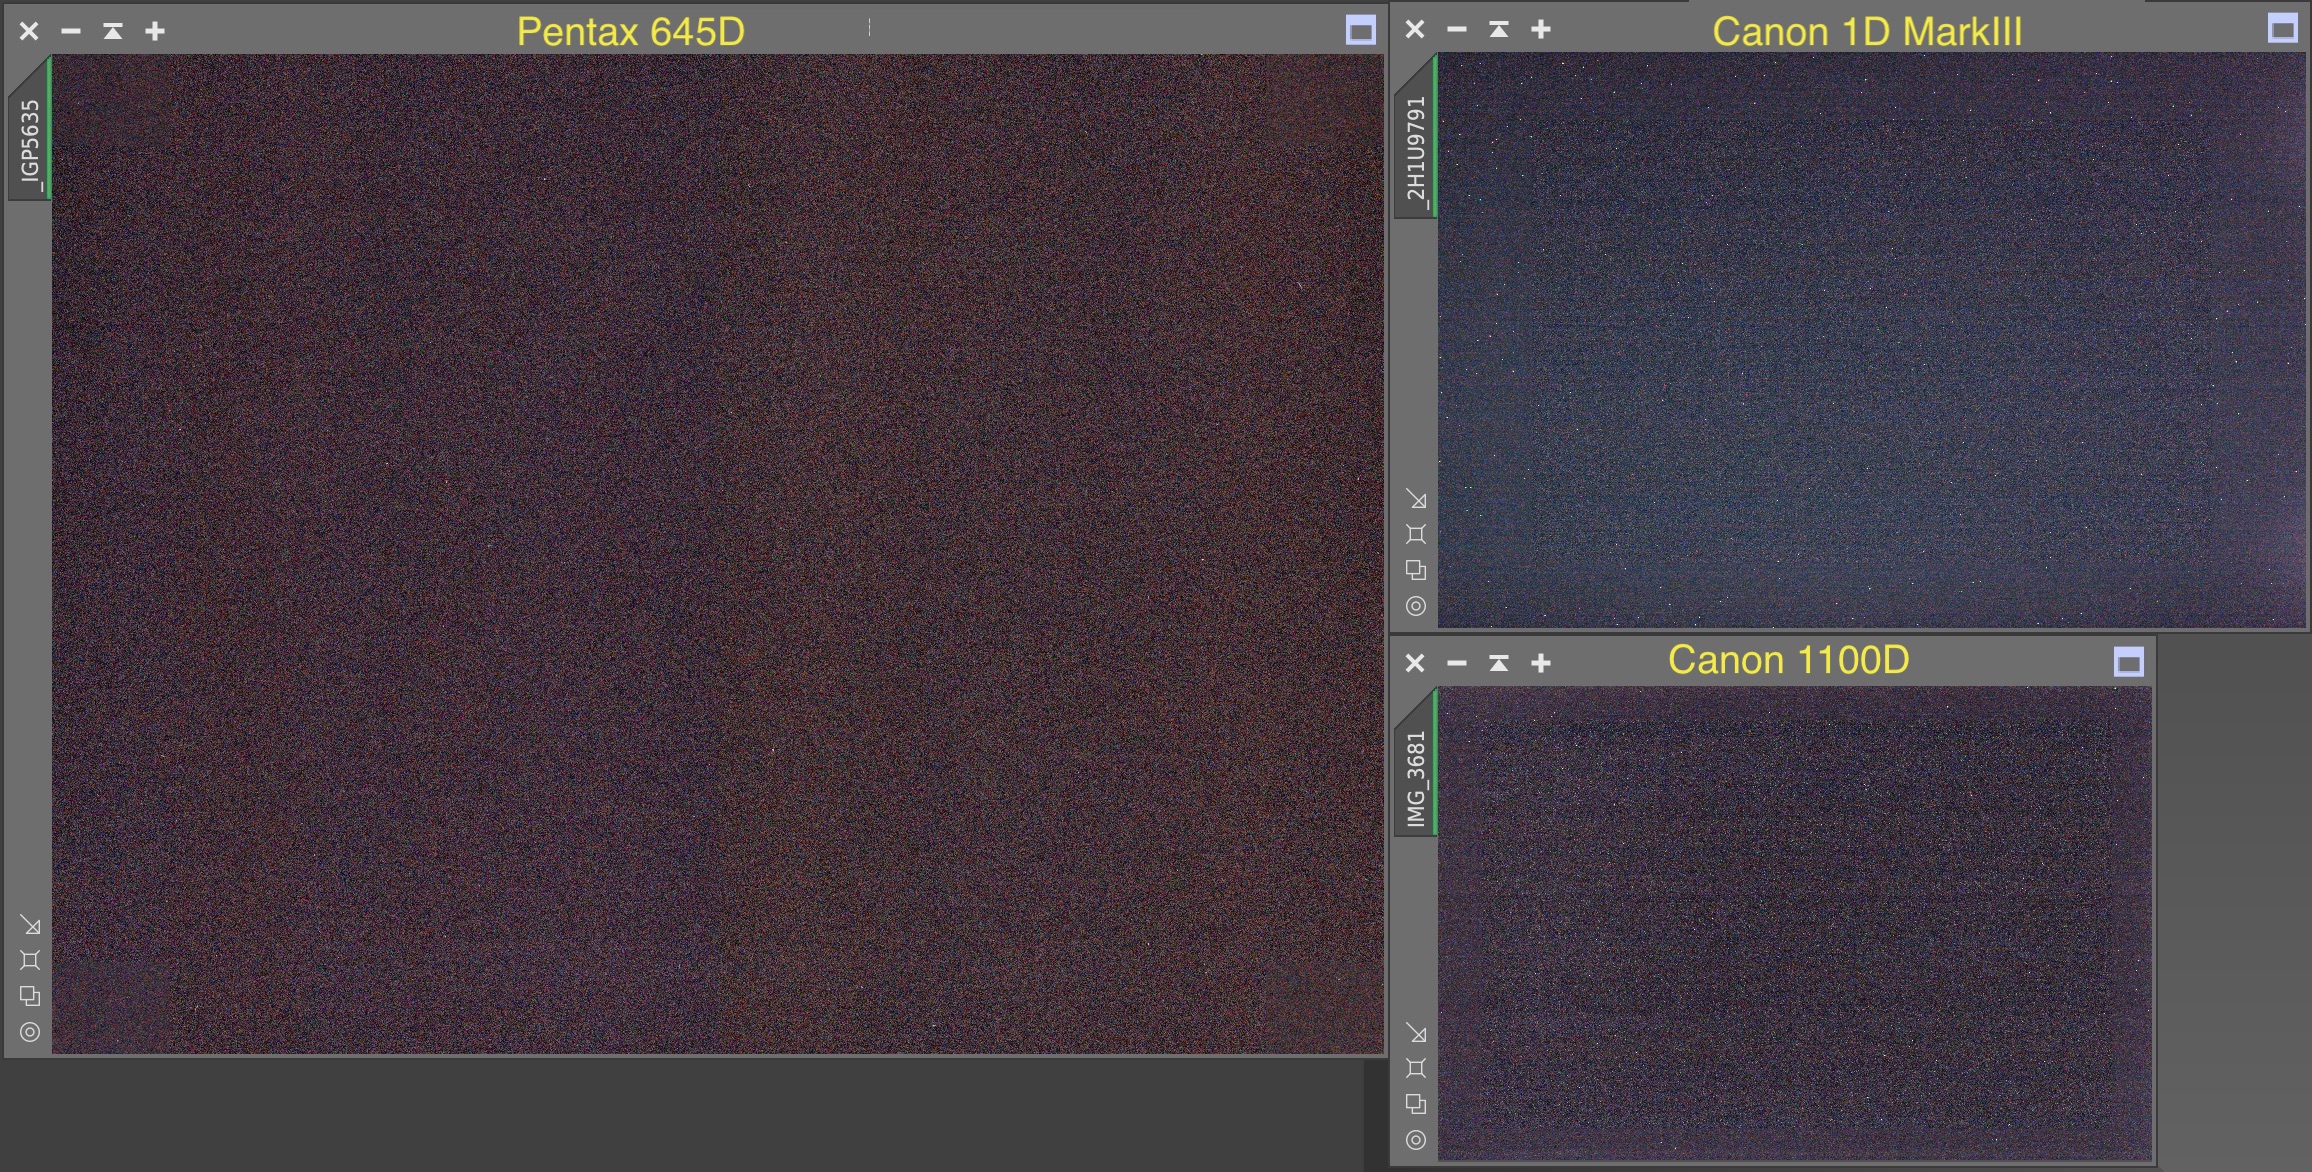Iconize the Canon 1D MarkIII window with the minus button
Viewport: 2312px width, 1172px height.
(1457, 29)
